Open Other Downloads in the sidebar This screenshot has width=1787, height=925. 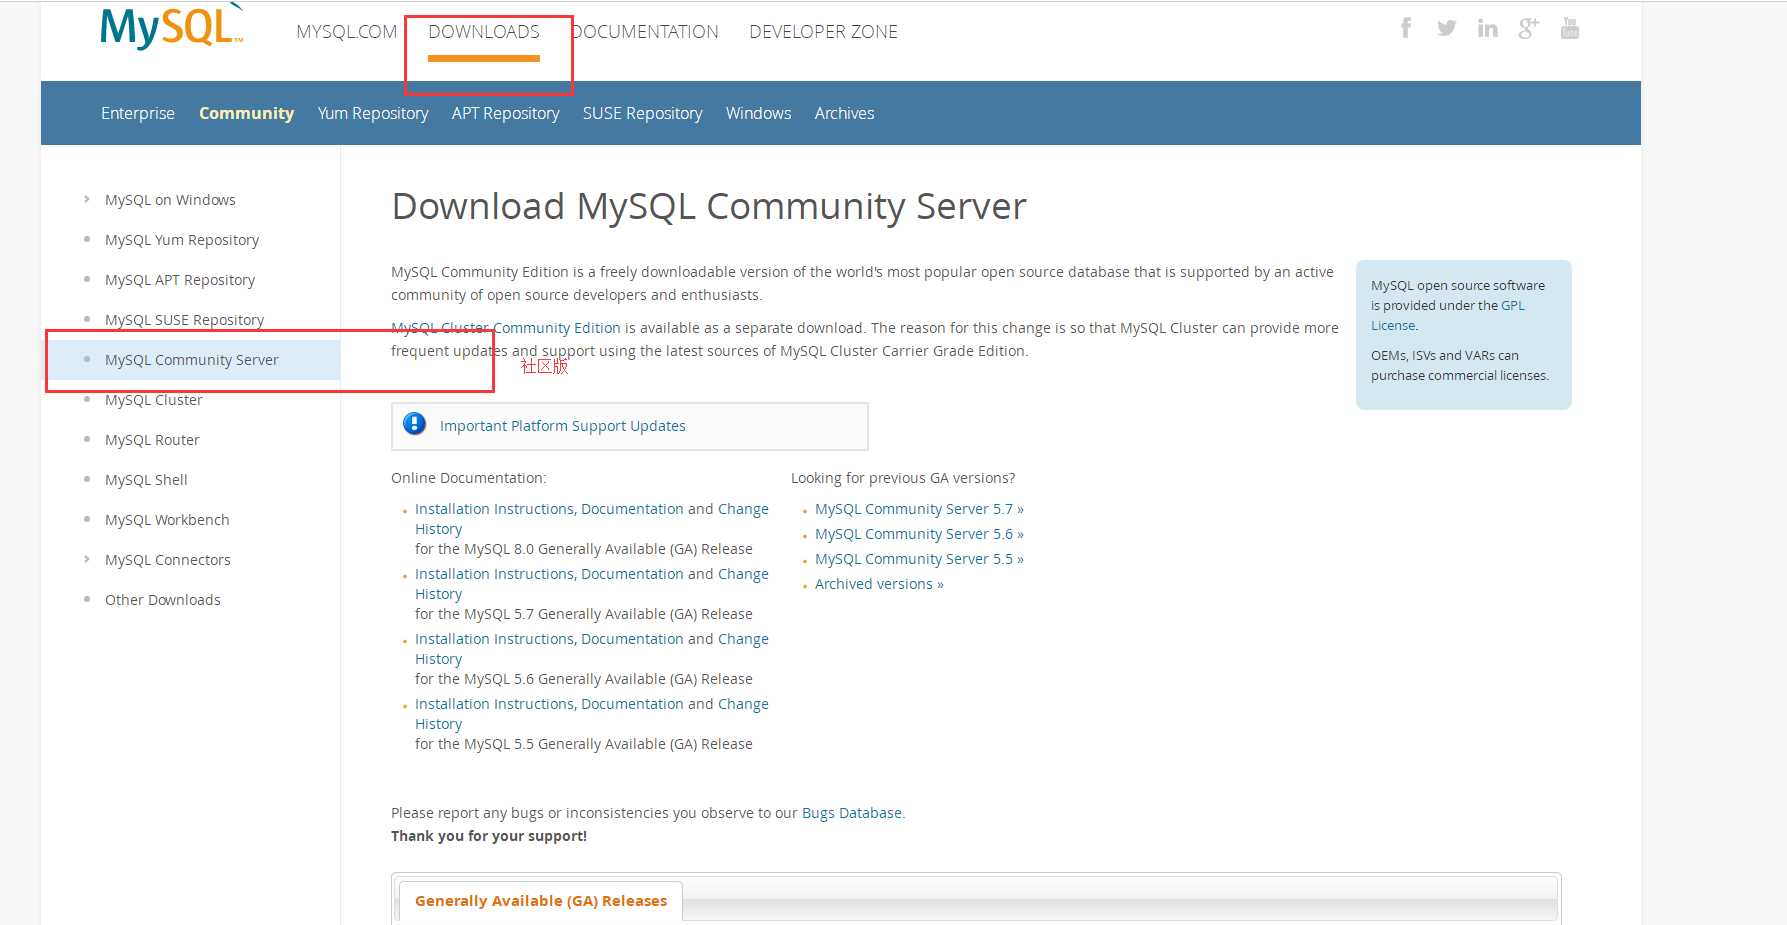click(162, 600)
